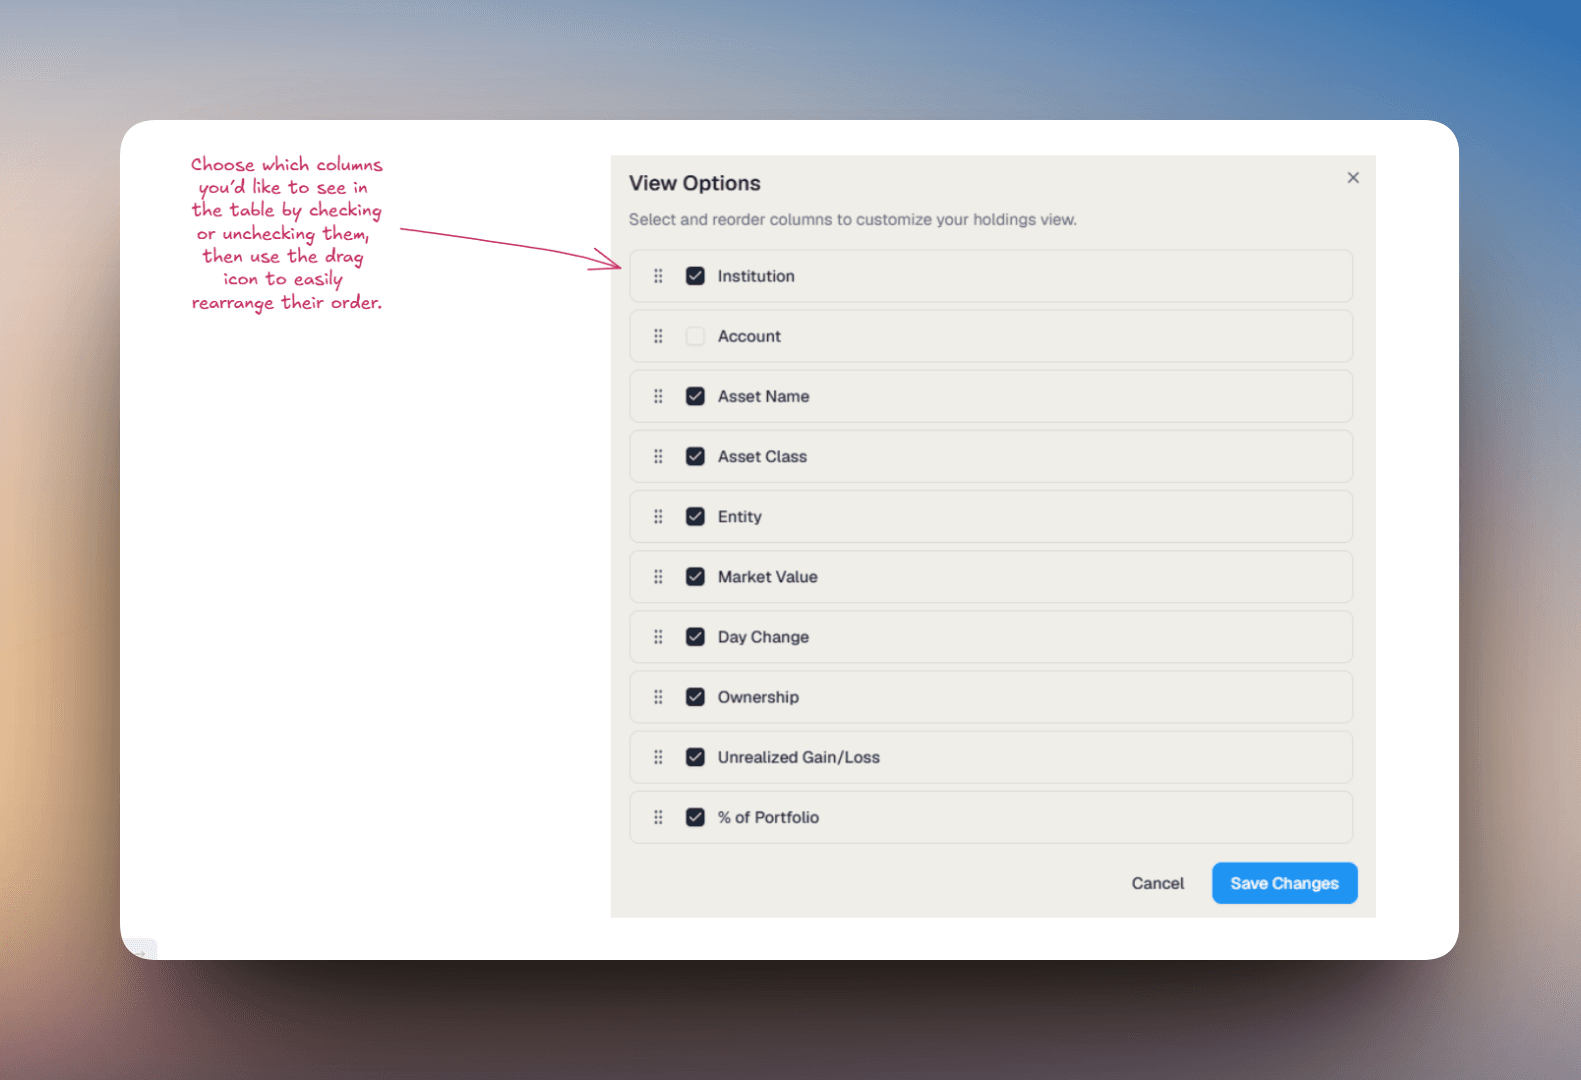Click drag handle for Entity row

(x=658, y=516)
